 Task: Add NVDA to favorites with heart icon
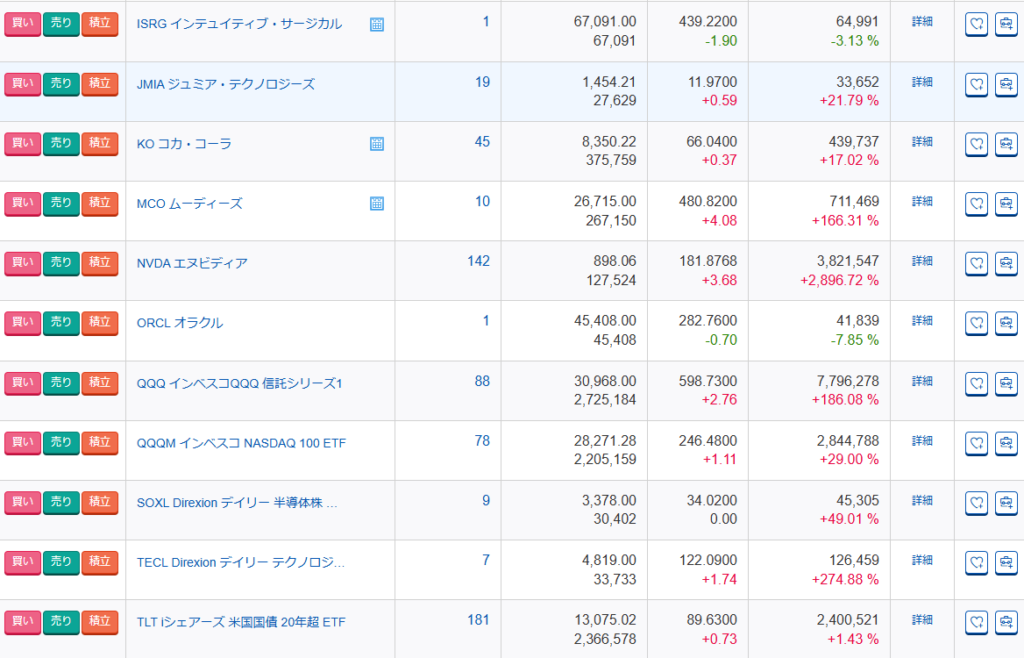coord(976,264)
